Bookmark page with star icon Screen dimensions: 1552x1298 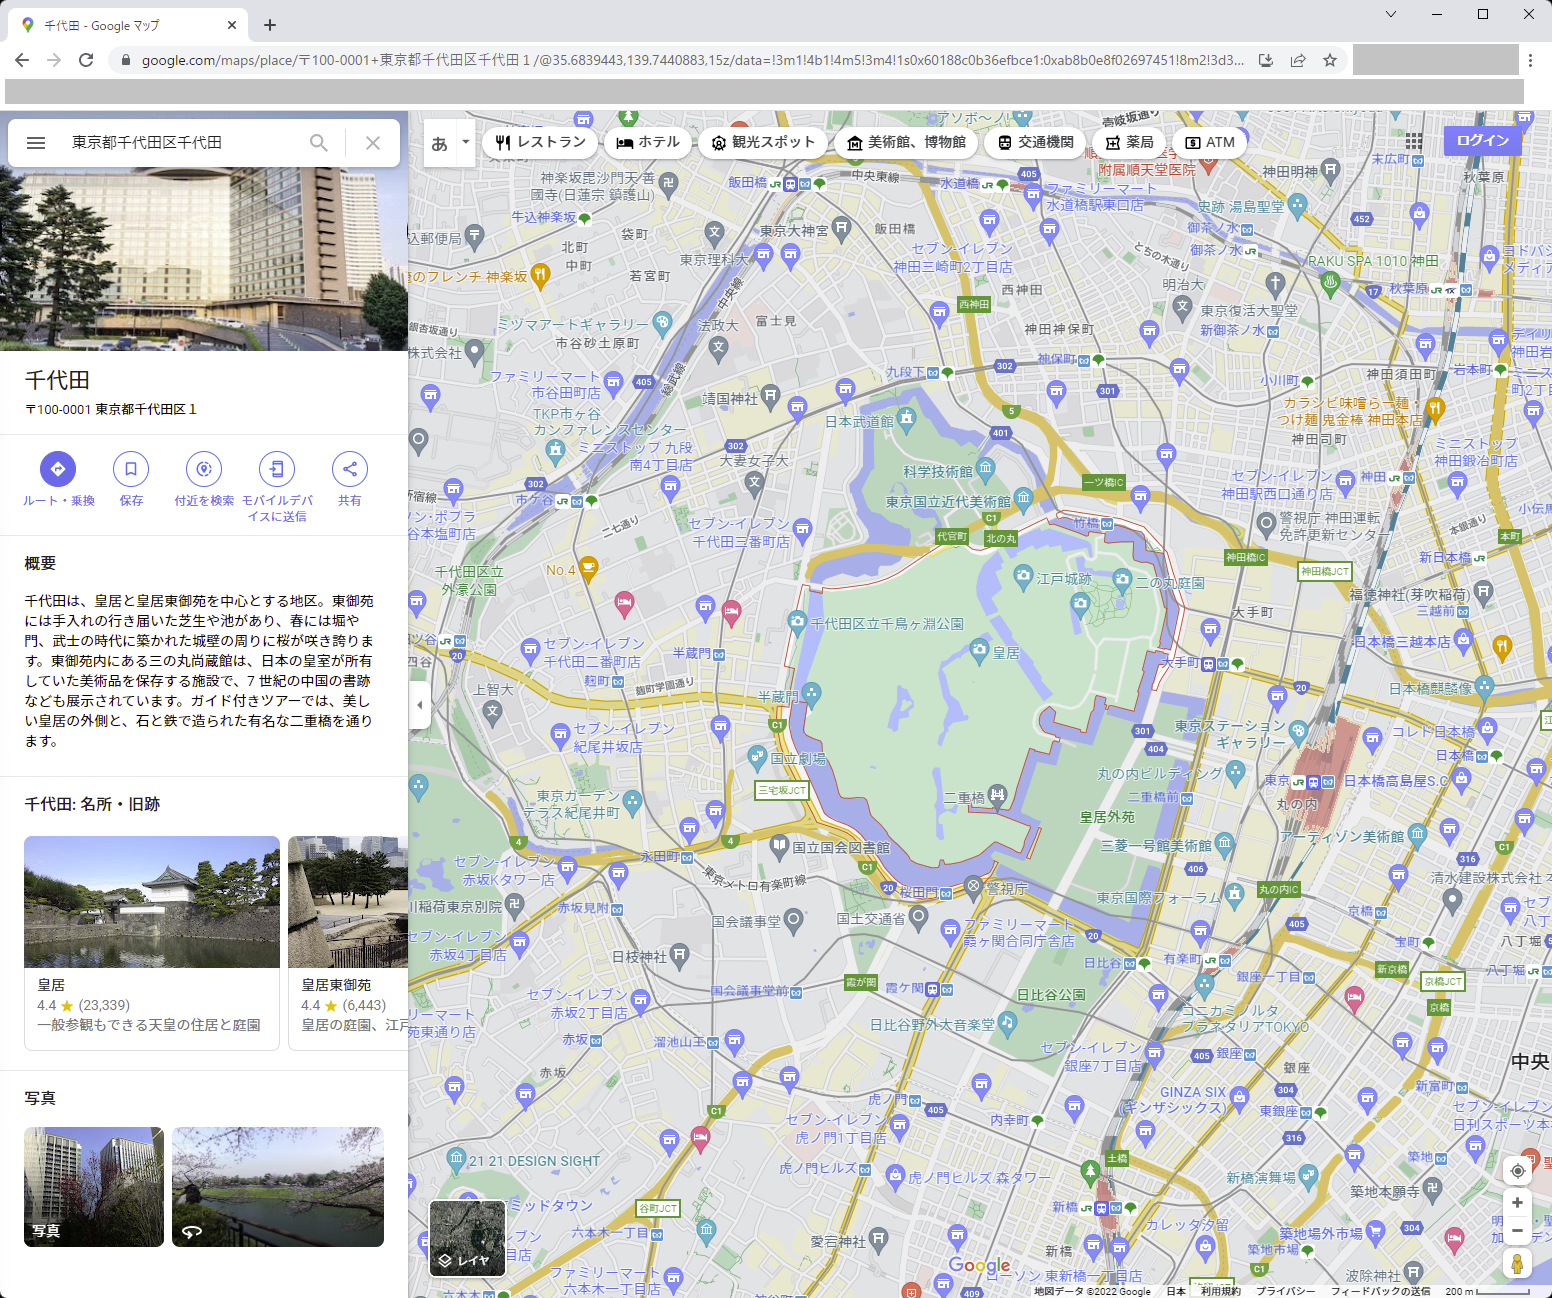pos(1330,60)
